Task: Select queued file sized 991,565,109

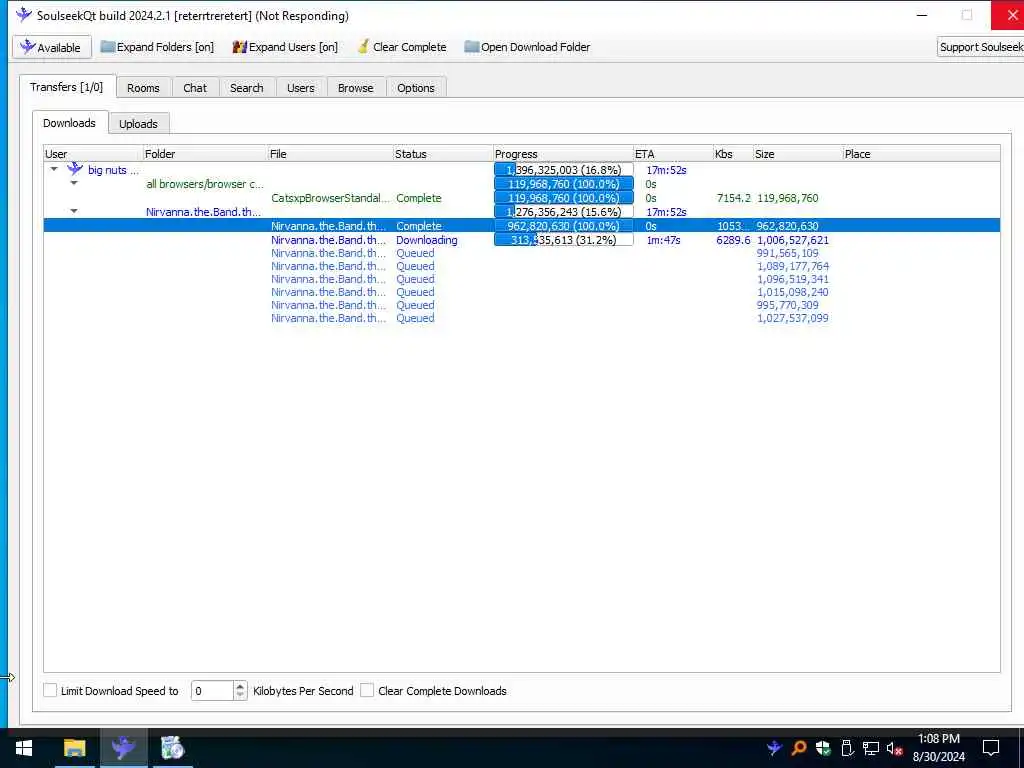Action: pyautogui.click(x=522, y=253)
